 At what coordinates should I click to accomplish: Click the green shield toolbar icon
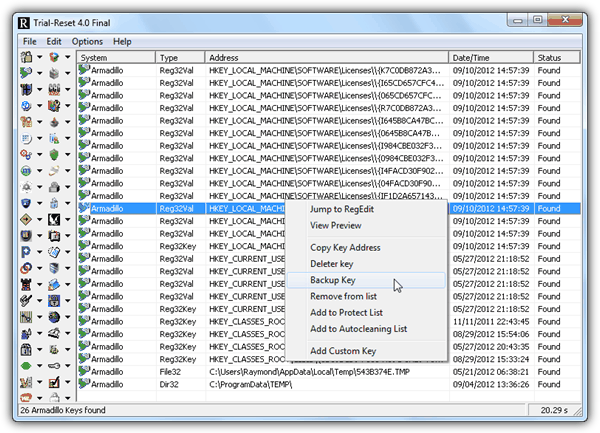coord(54,155)
